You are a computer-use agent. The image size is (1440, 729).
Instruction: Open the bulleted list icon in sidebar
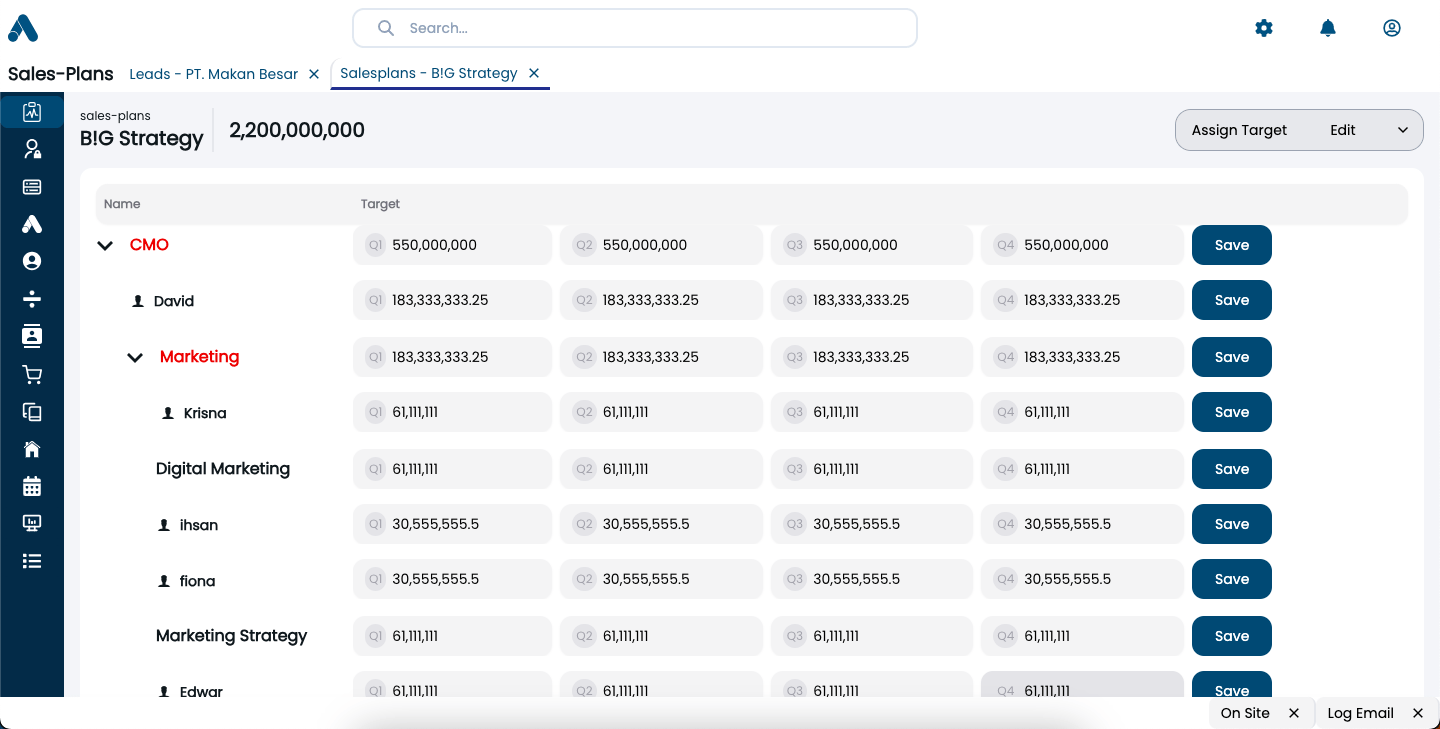(x=32, y=561)
